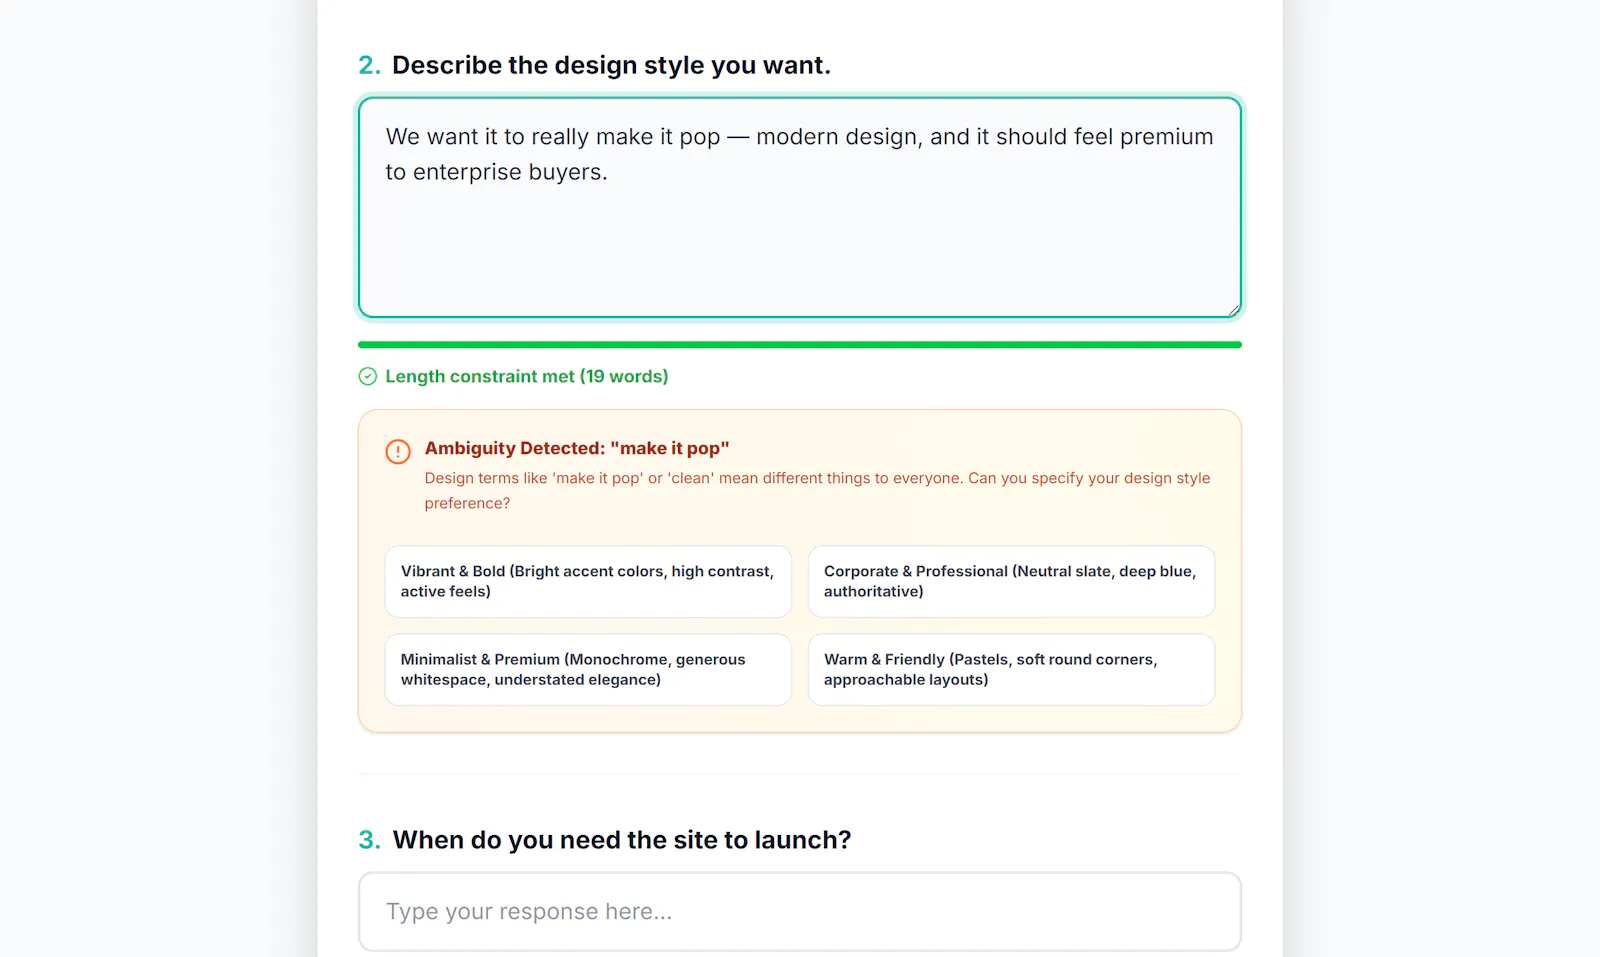Click the 'Ambiguity Detected: make it pop' heading
This screenshot has height=957, width=1600.
click(577, 448)
